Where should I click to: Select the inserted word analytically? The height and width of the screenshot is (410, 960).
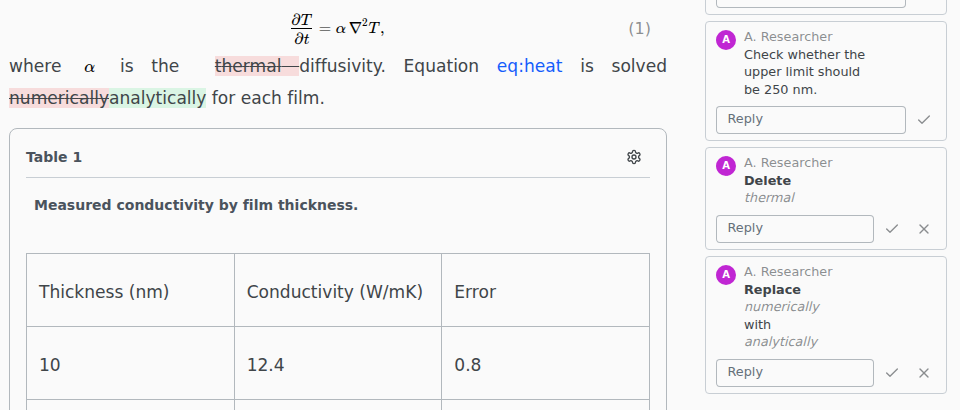pyautogui.click(x=157, y=98)
